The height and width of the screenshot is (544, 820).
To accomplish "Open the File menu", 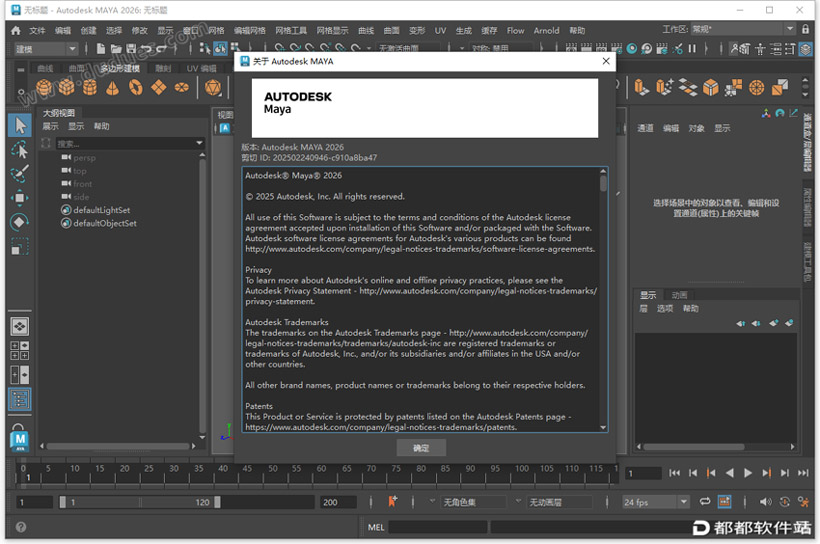I will point(37,31).
